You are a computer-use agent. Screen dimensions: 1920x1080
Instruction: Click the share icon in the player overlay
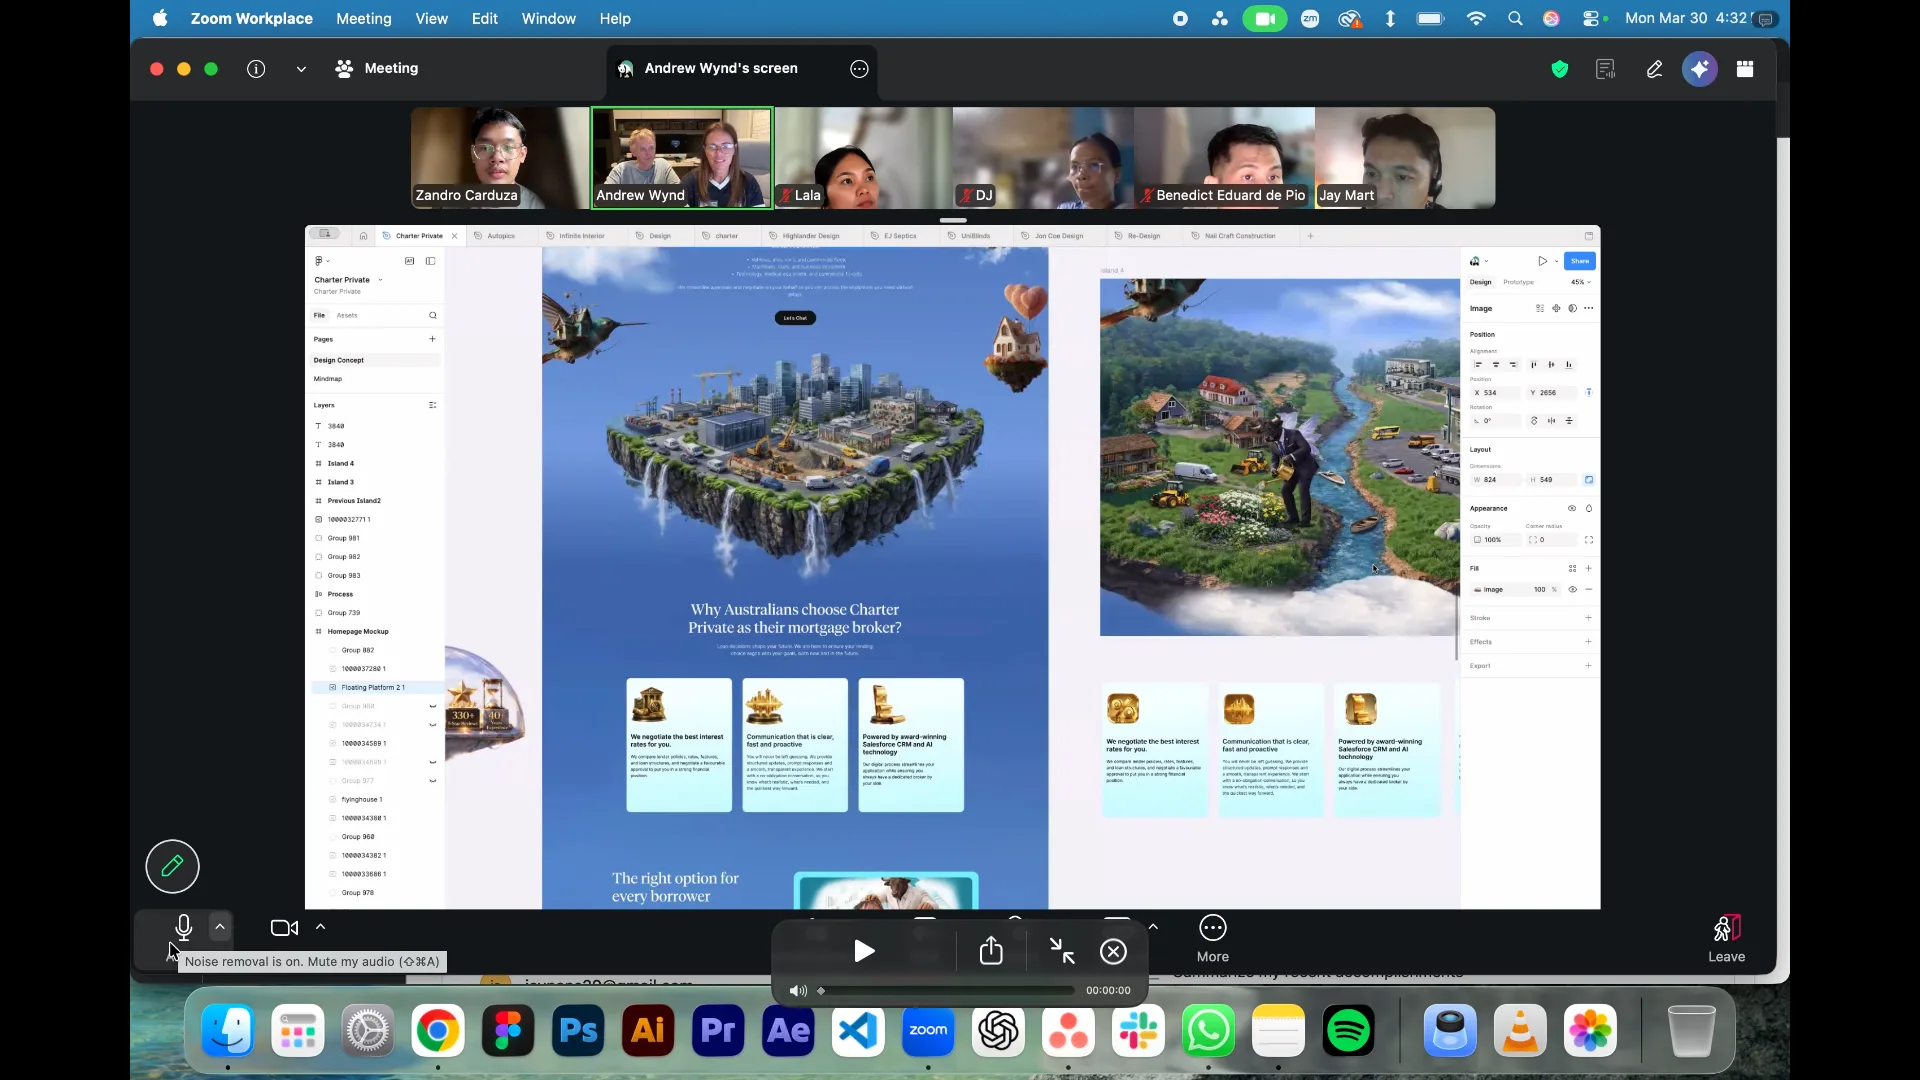pyautogui.click(x=991, y=951)
